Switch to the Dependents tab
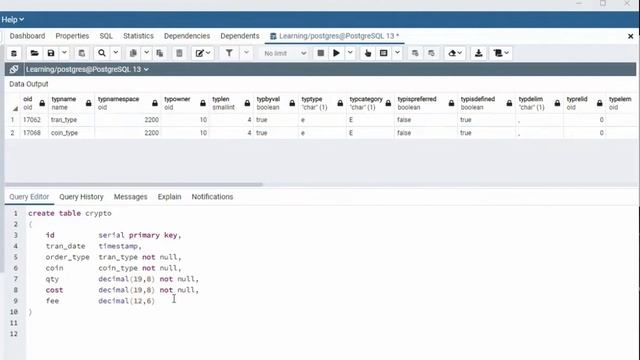640x360 pixels. pyautogui.click(x=240, y=36)
